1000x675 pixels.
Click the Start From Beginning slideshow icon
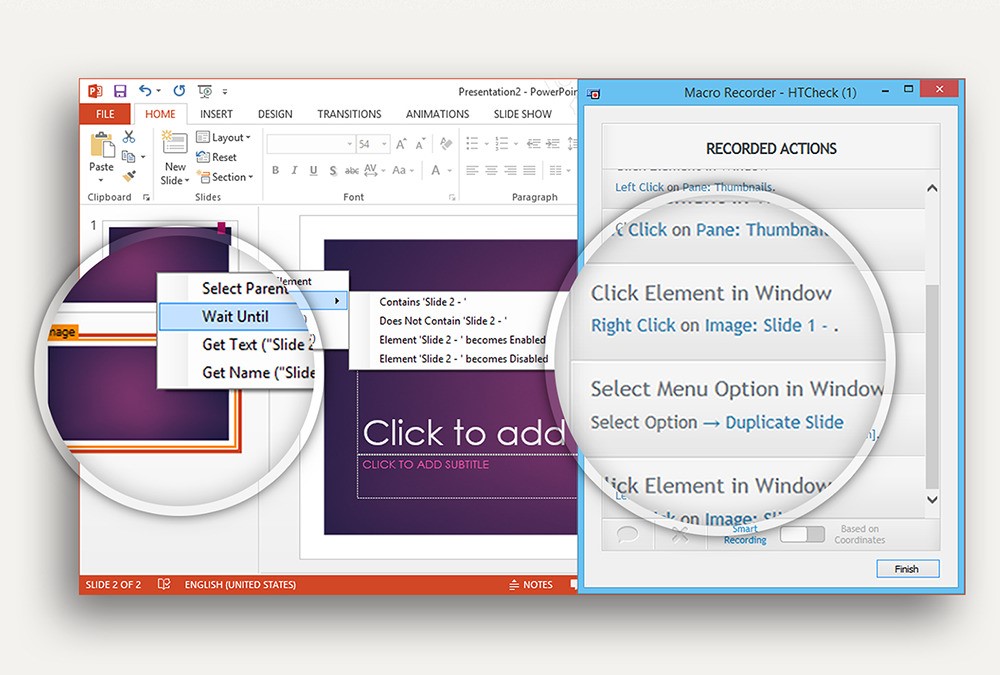coord(205,91)
